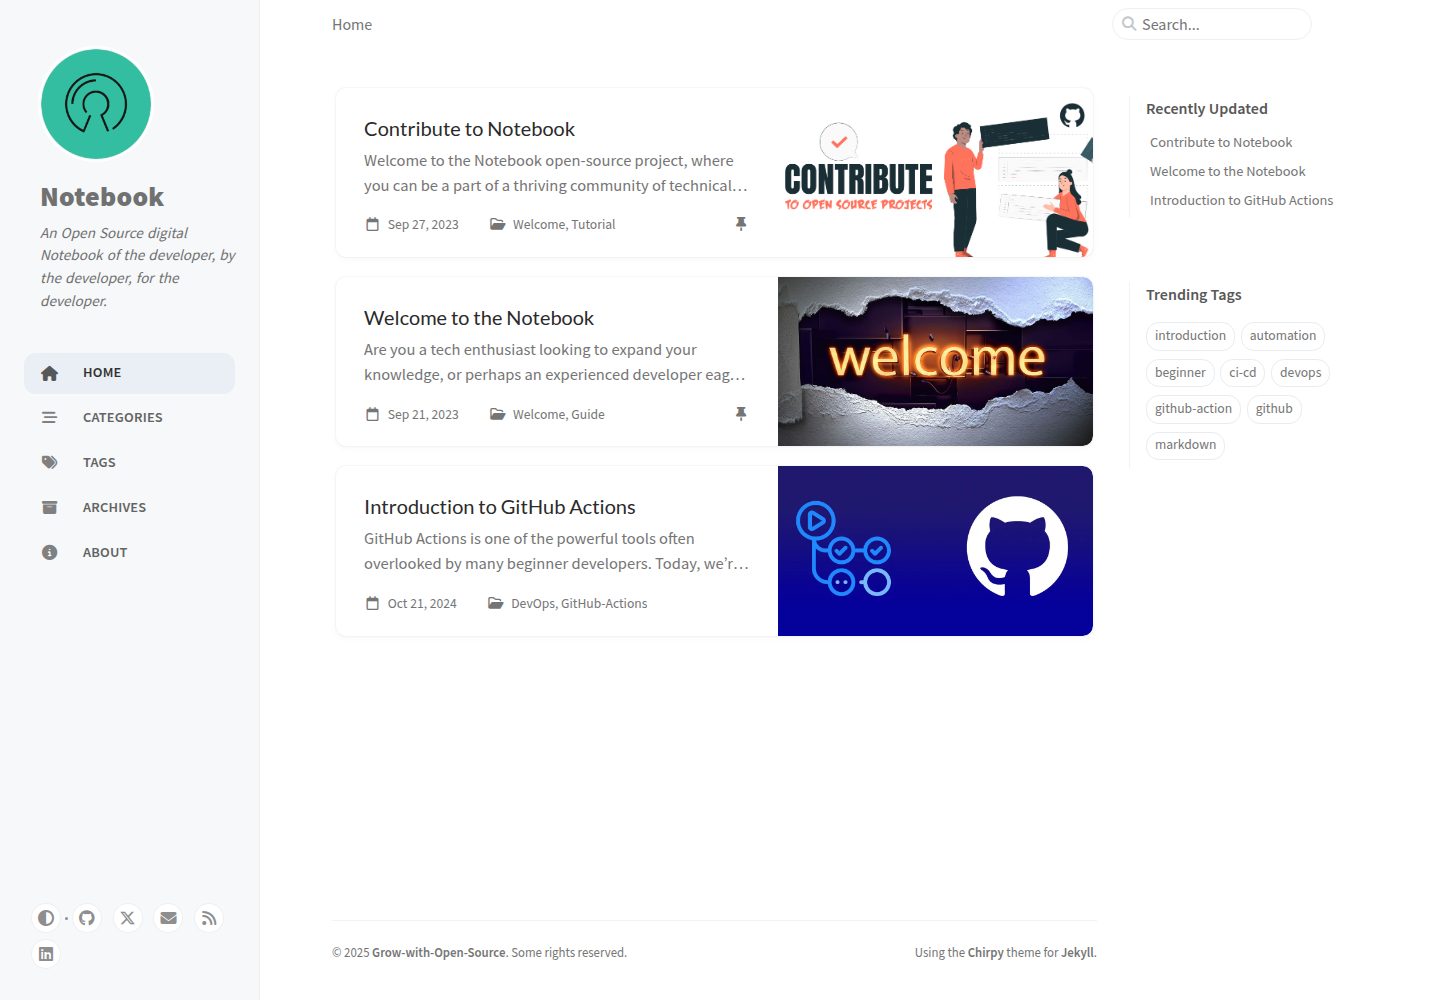Click folder icon beside DevOps, GitHub-Actions
Viewport: 1440px width, 1000px height.
[495, 603]
